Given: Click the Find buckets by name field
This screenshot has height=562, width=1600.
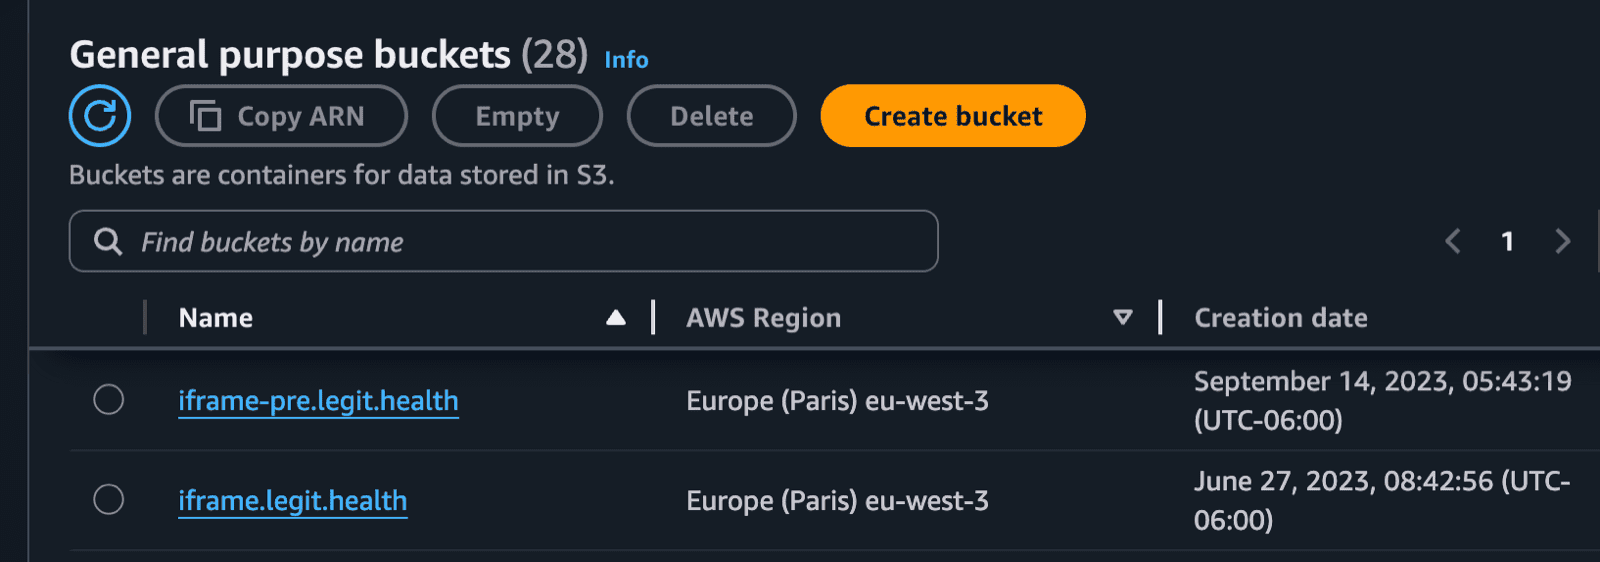Looking at the screenshot, I should pos(520,242).
